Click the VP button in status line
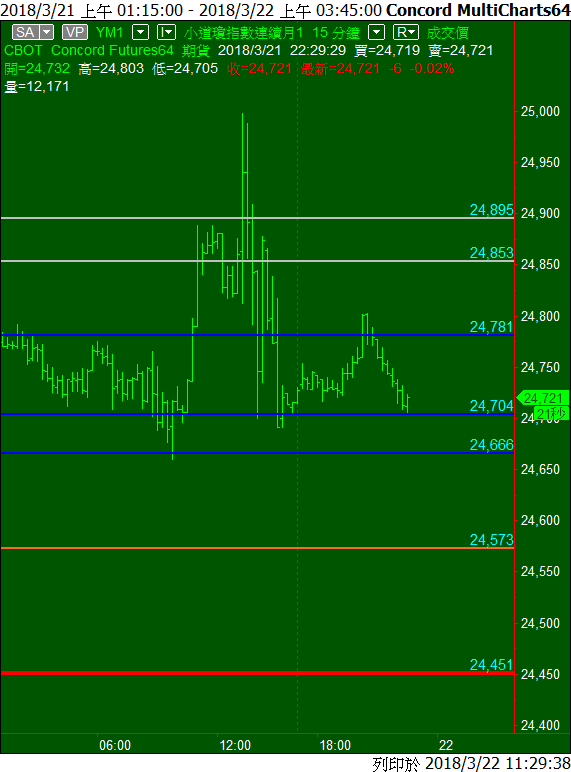 click(75, 32)
